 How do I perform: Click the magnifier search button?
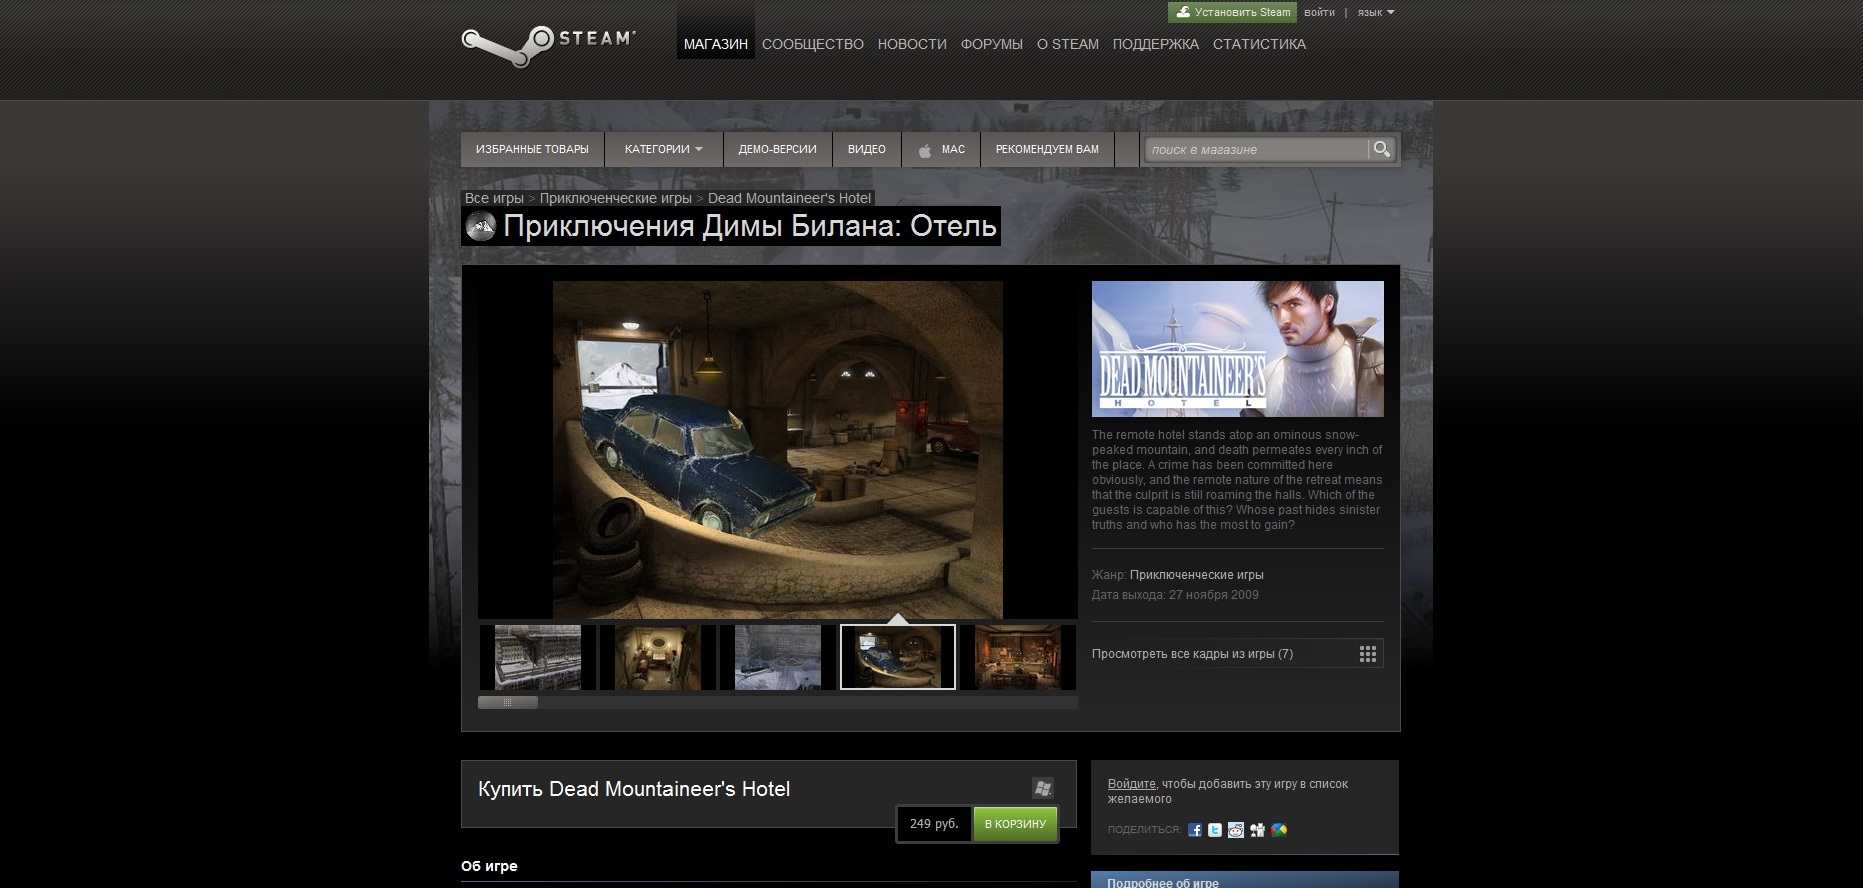(x=1382, y=149)
